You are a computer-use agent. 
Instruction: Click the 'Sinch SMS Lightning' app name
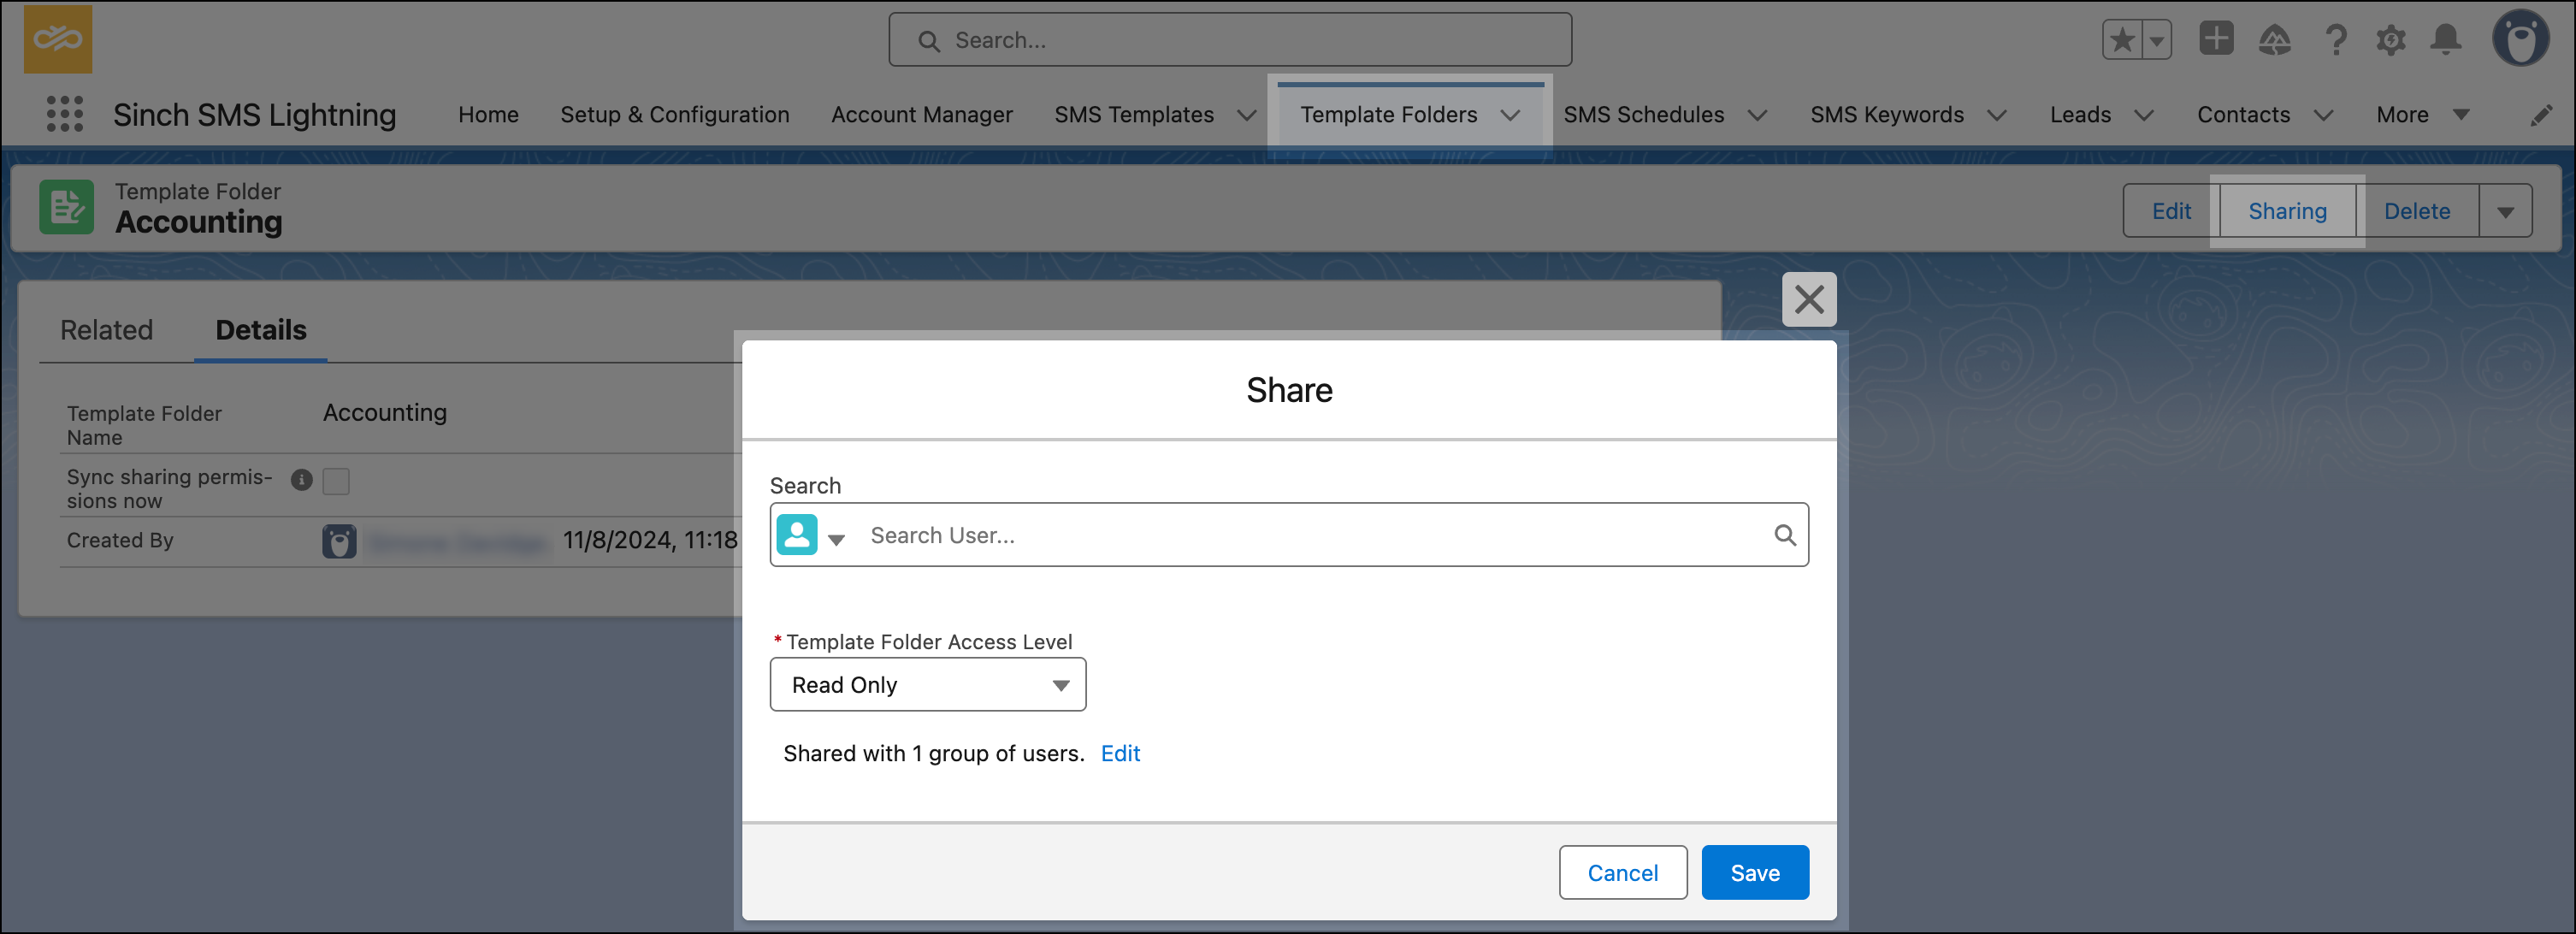coord(254,115)
